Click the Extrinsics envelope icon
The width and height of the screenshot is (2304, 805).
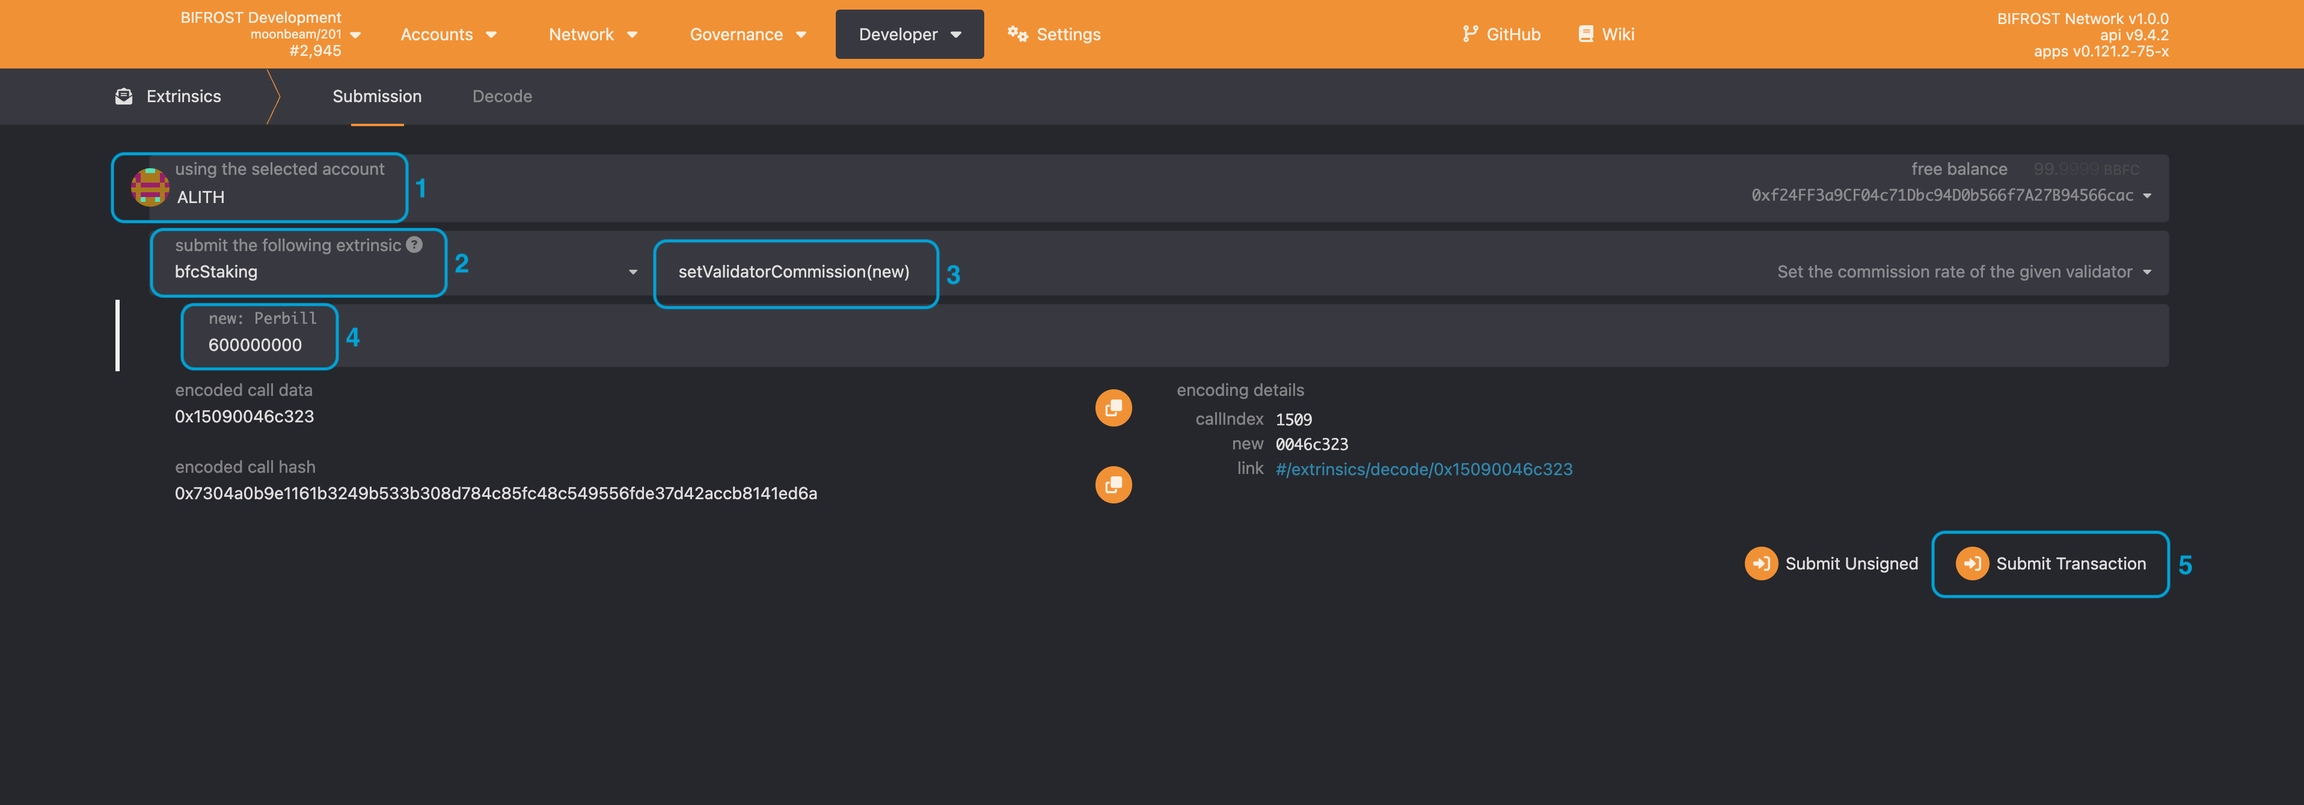point(124,97)
